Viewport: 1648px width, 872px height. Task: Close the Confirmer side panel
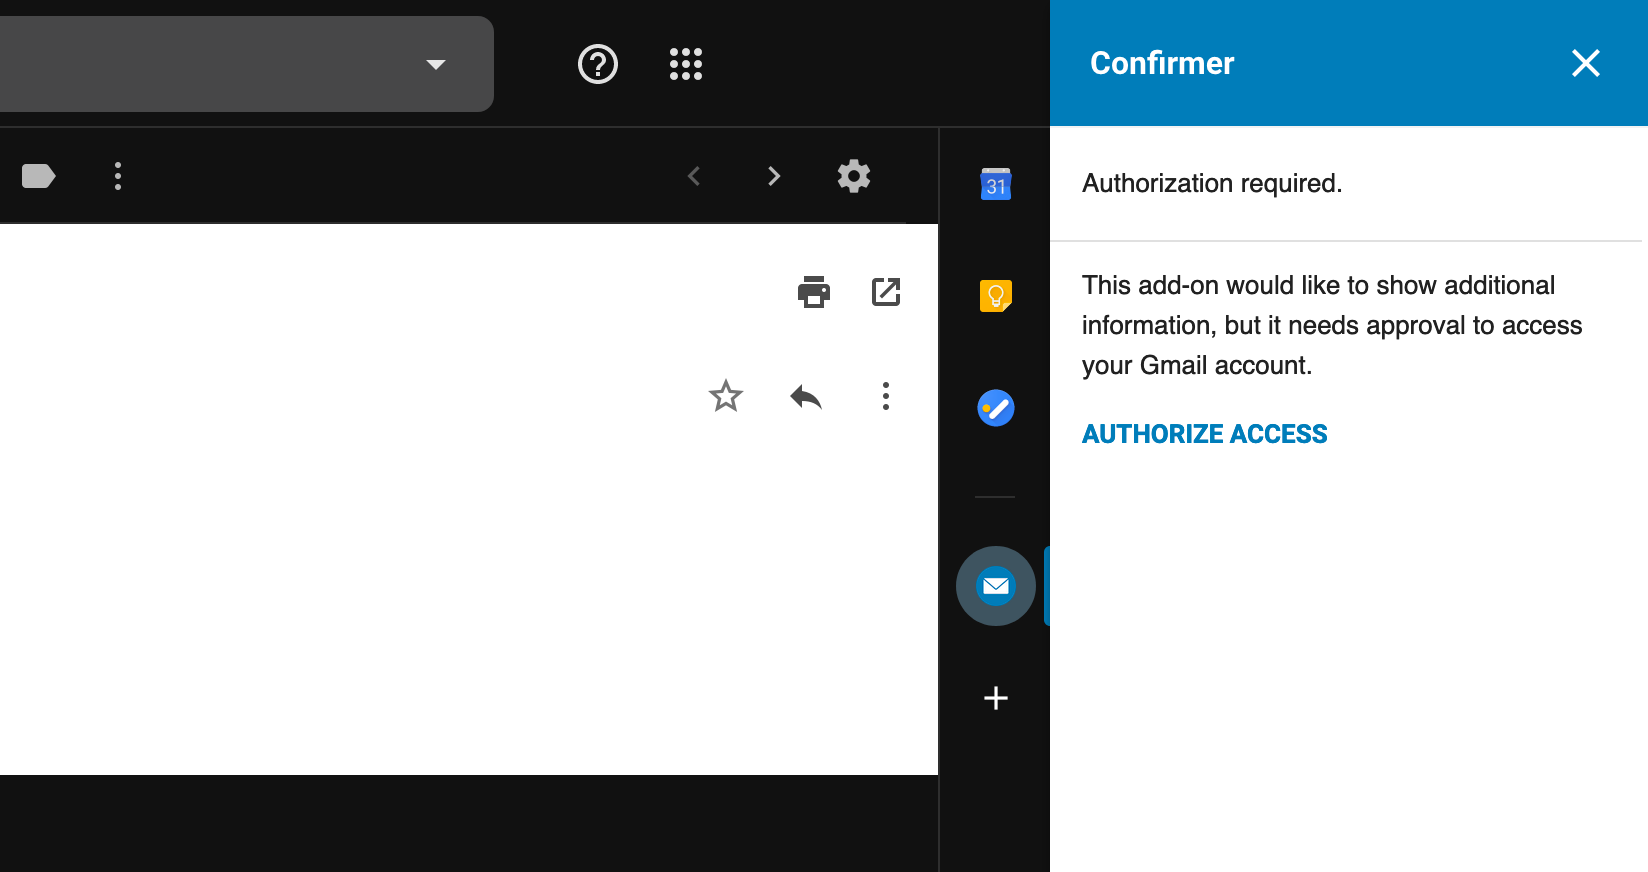(x=1586, y=63)
